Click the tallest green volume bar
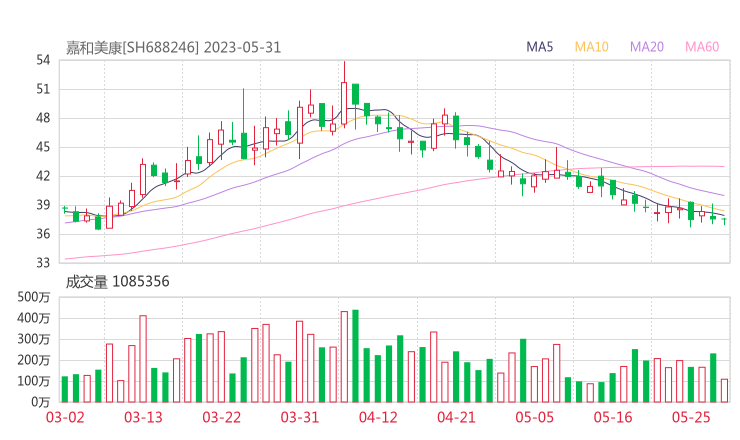The height and width of the screenshot is (440, 740). 355,356
